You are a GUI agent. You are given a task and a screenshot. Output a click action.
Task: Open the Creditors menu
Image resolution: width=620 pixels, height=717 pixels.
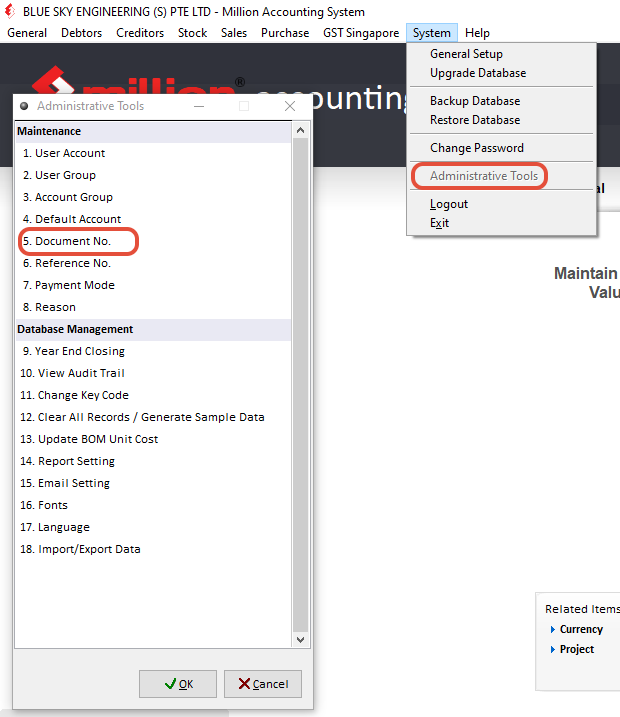click(x=140, y=33)
